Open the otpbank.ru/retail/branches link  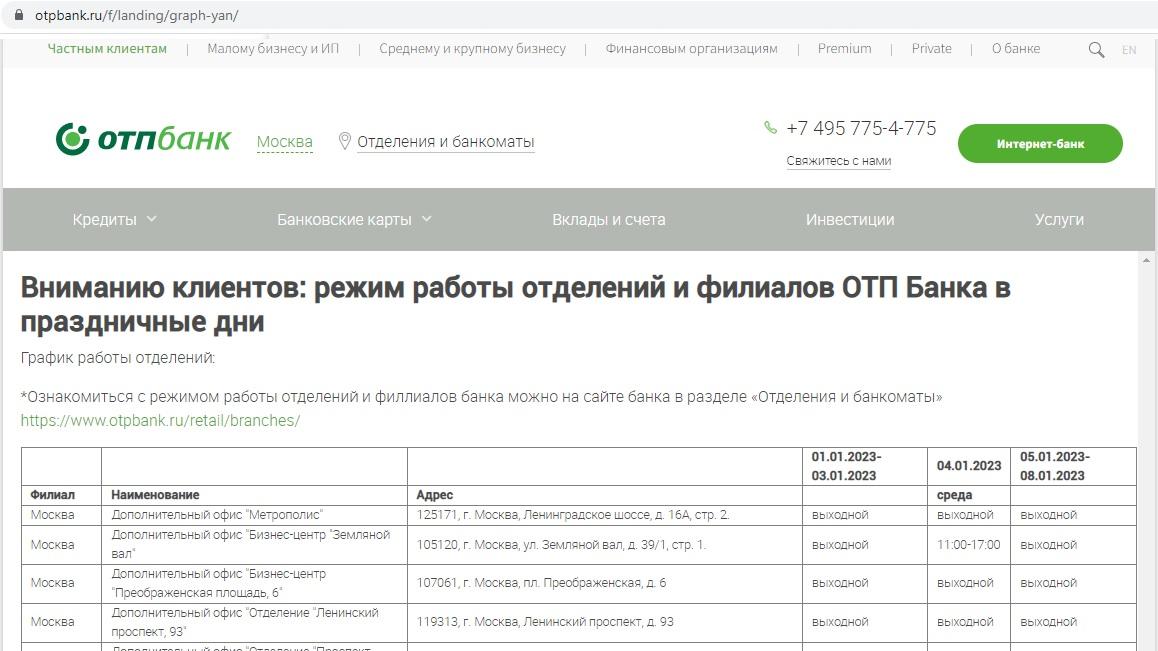click(x=160, y=420)
